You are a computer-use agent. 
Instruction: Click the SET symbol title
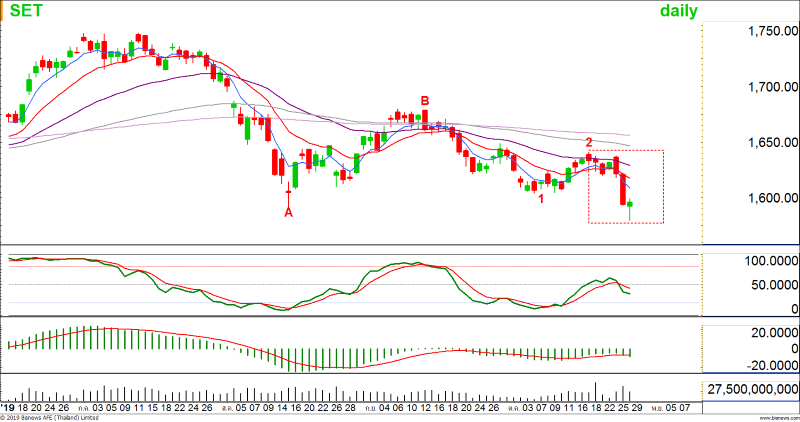21,11
